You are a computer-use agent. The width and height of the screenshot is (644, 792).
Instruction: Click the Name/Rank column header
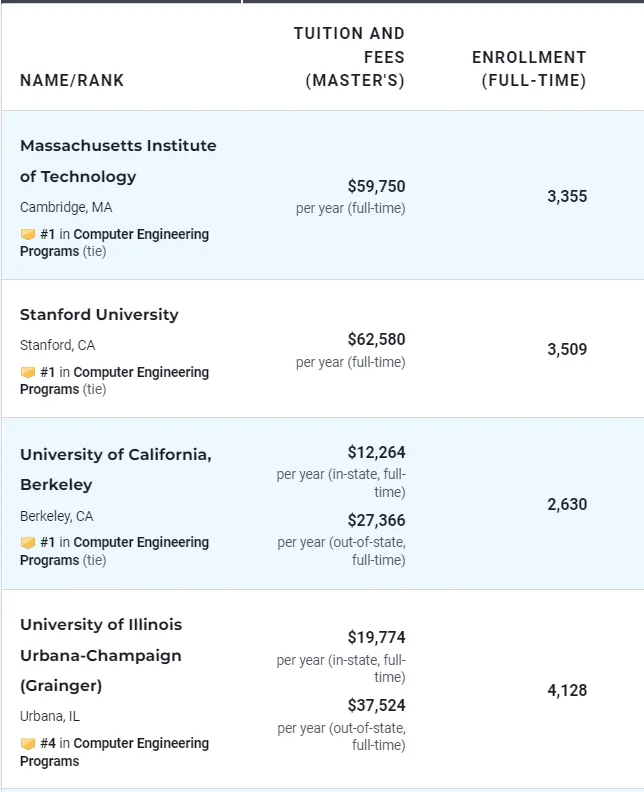coord(72,80)
